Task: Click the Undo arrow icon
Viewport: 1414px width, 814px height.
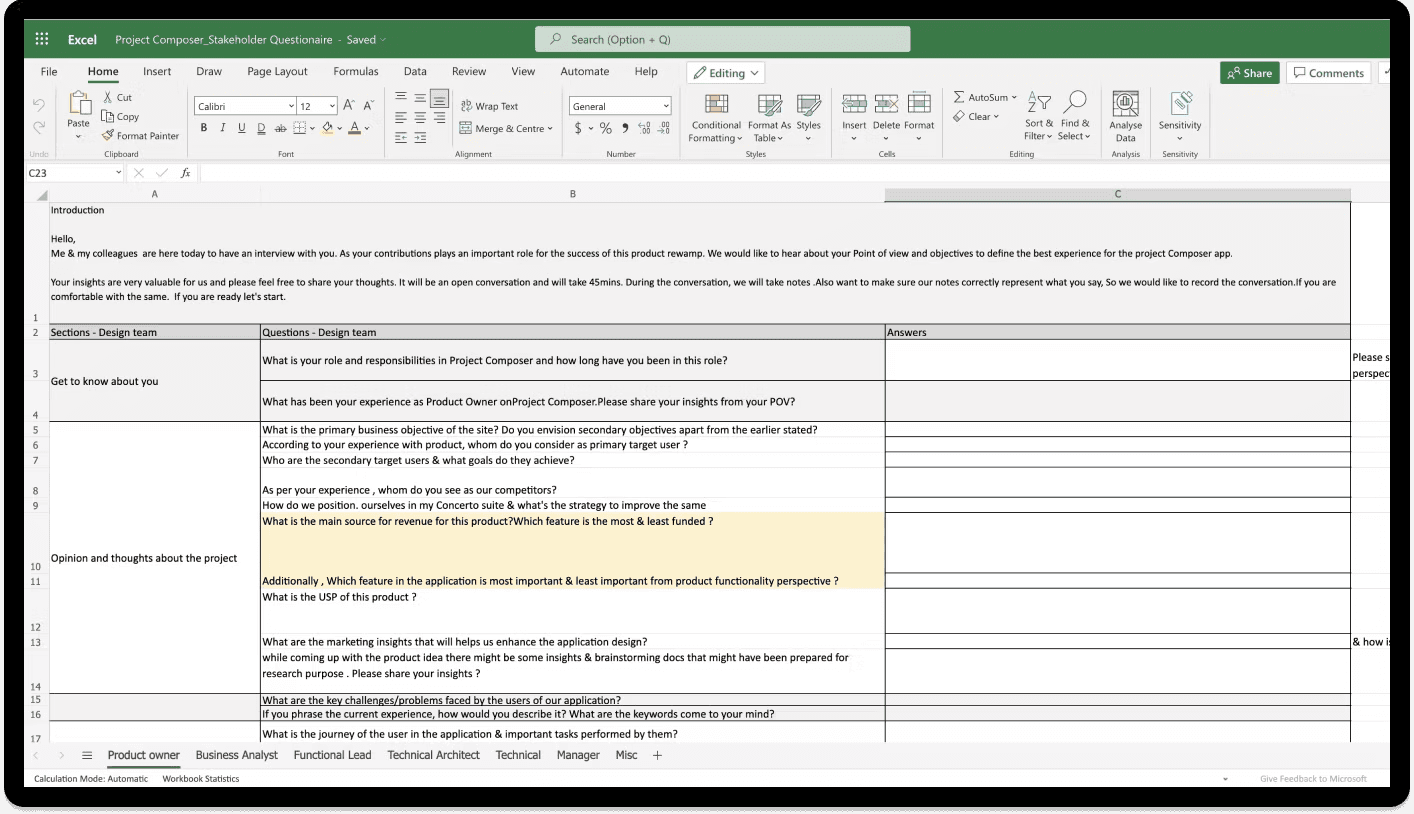Action: [x=39, y=104]
